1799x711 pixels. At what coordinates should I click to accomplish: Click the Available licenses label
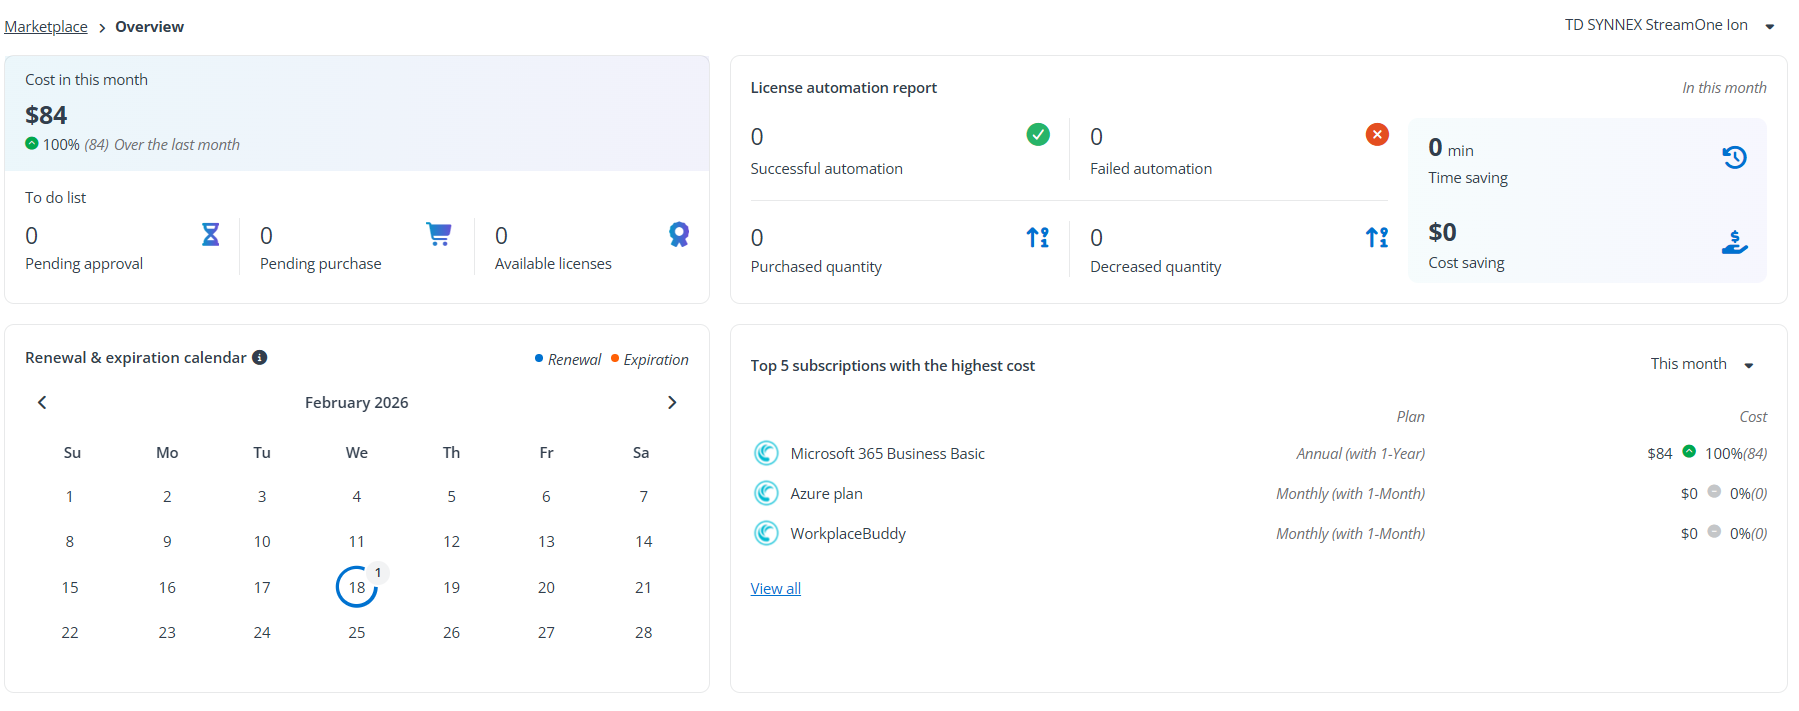click(553, 263)
